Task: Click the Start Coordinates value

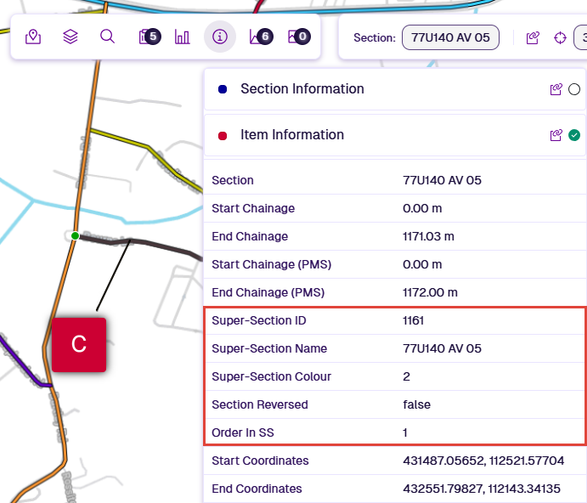Action: coord(483,461)
